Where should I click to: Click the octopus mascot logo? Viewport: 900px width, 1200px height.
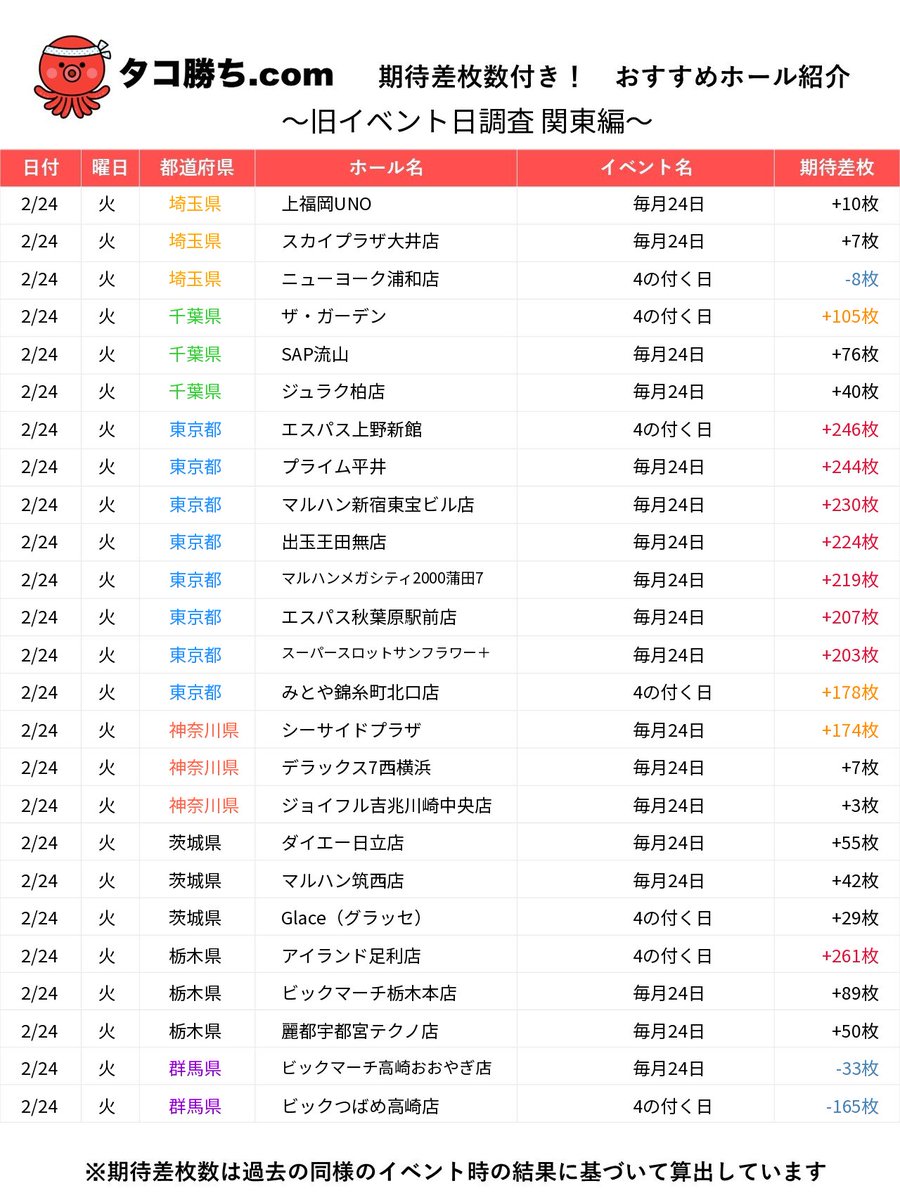pos(72,77)
